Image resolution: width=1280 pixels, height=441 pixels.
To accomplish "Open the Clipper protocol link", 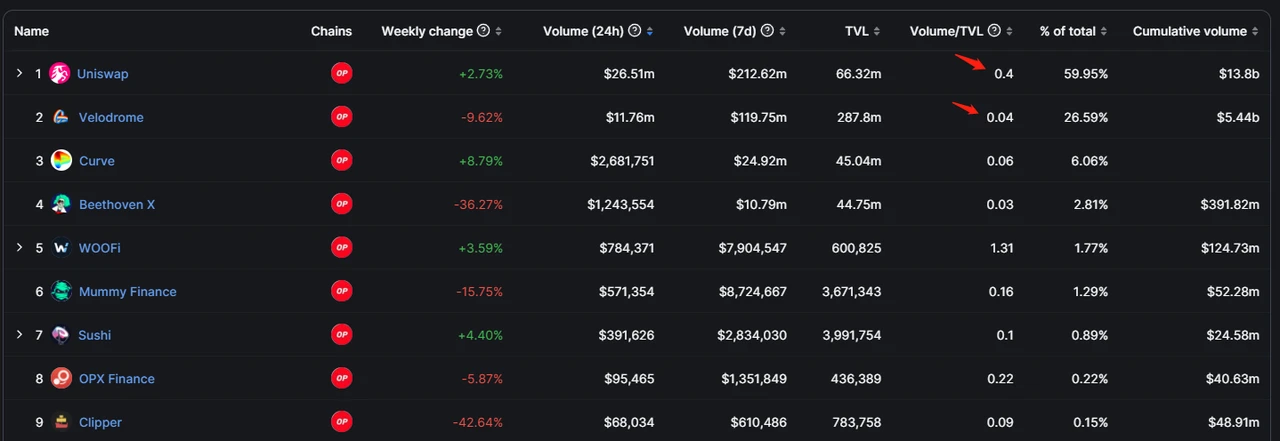I will [101, 422].
